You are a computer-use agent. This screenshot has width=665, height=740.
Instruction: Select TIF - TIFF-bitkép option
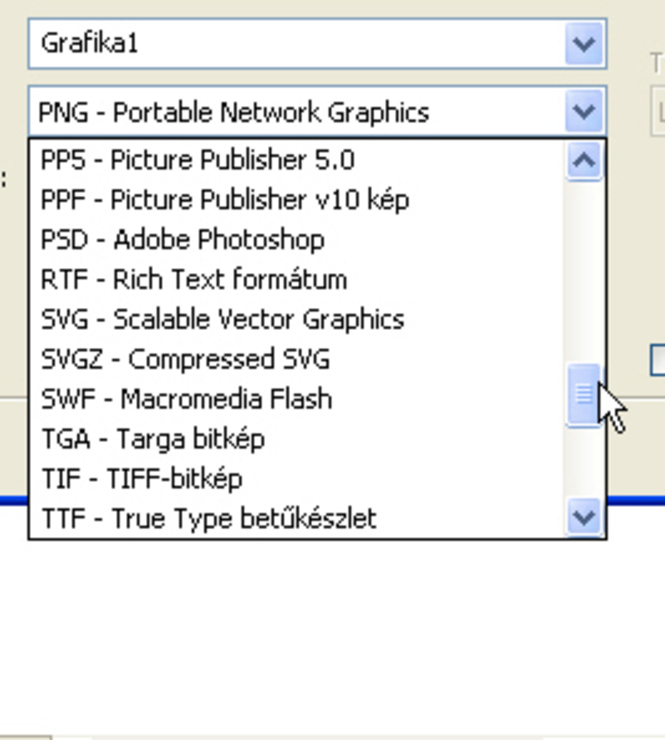(142, 479)
